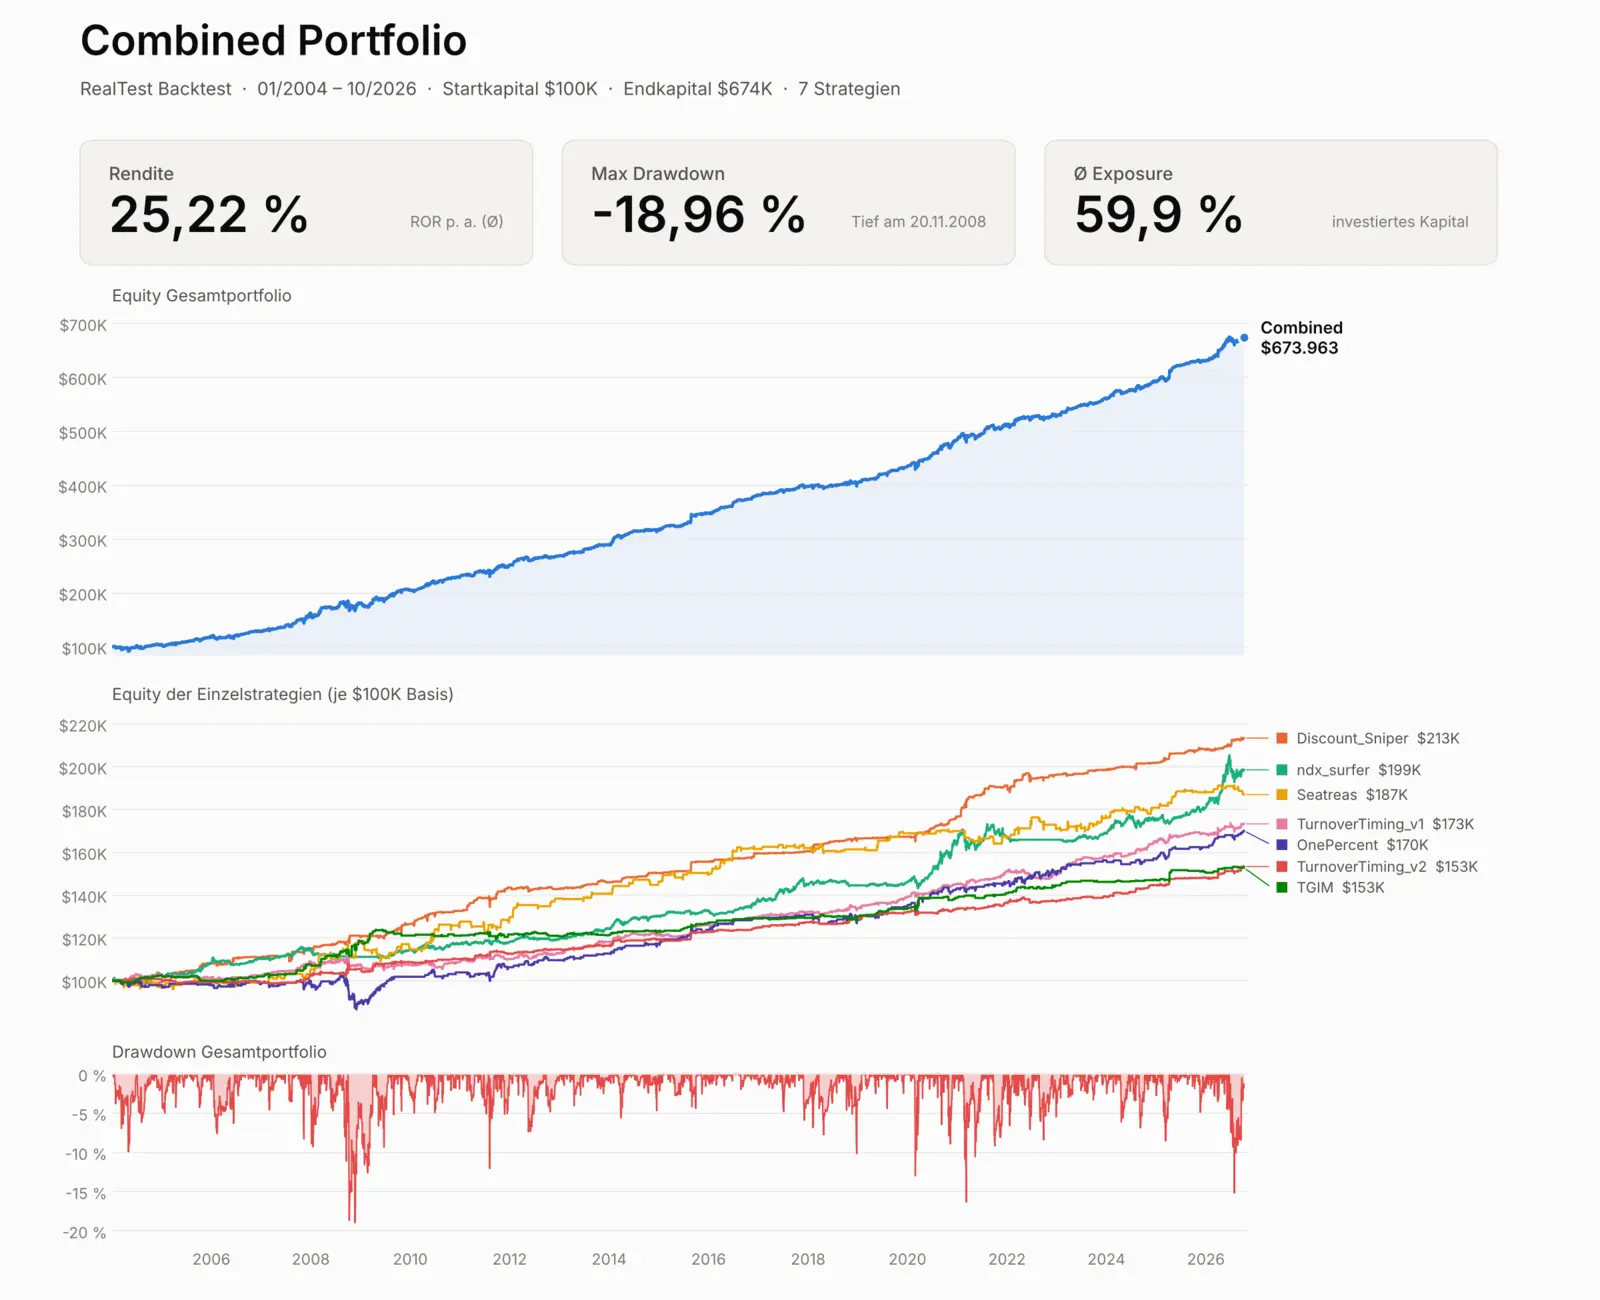Viewport: 1600px width, 1300px height.
Task: Click the 'investiertes Kapital' caption
Action: (x=1400, y=222)
